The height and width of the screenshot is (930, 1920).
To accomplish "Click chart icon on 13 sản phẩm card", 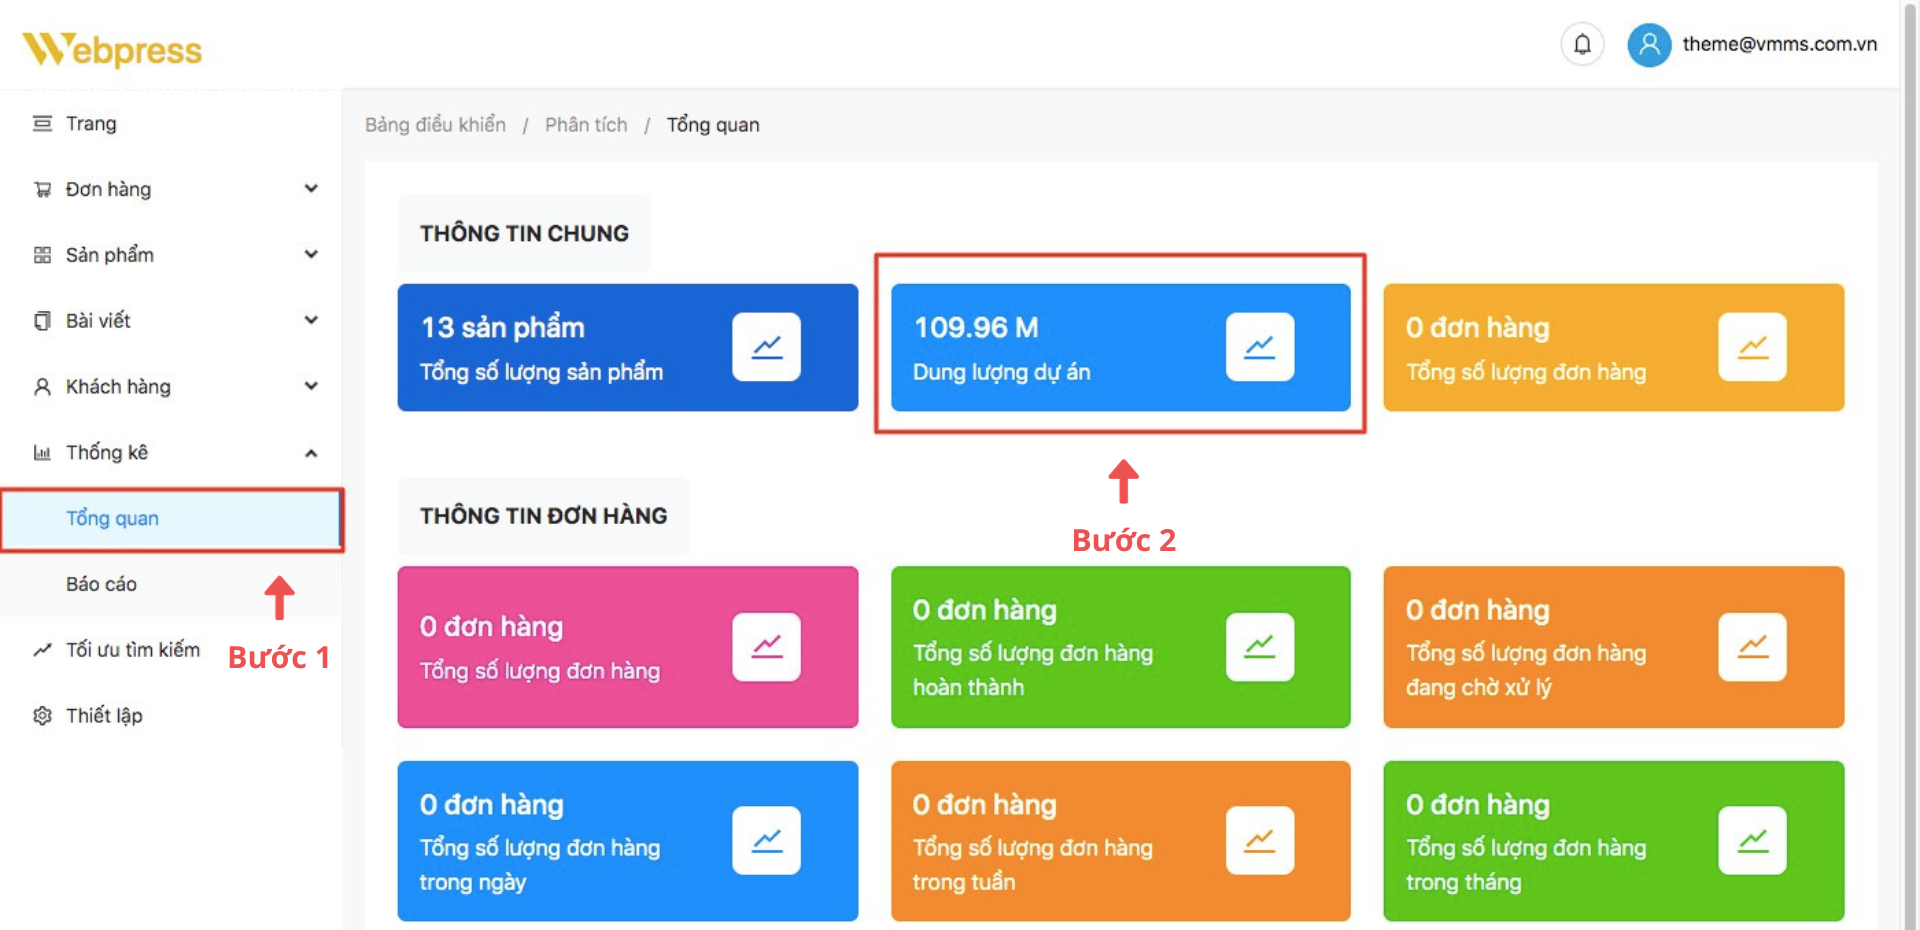I will pyautogui.click(x=766, y=347).
